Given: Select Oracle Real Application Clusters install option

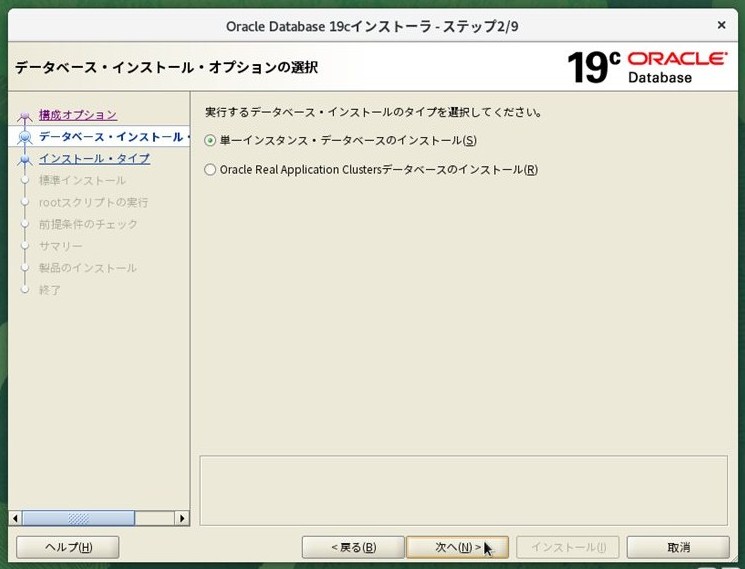Looking at the screenshot, I should point(210,170).
